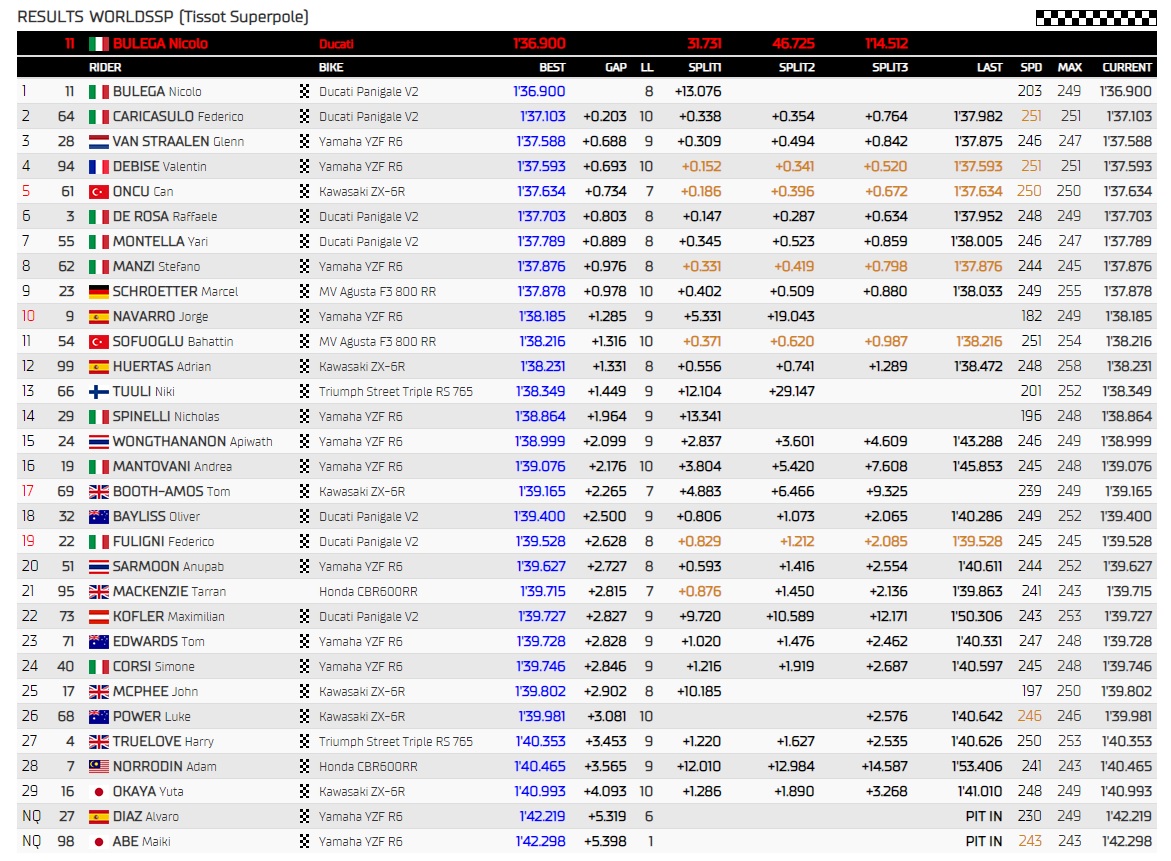Click the SPD column header
1171x861 pixels.
(1031, 67)
